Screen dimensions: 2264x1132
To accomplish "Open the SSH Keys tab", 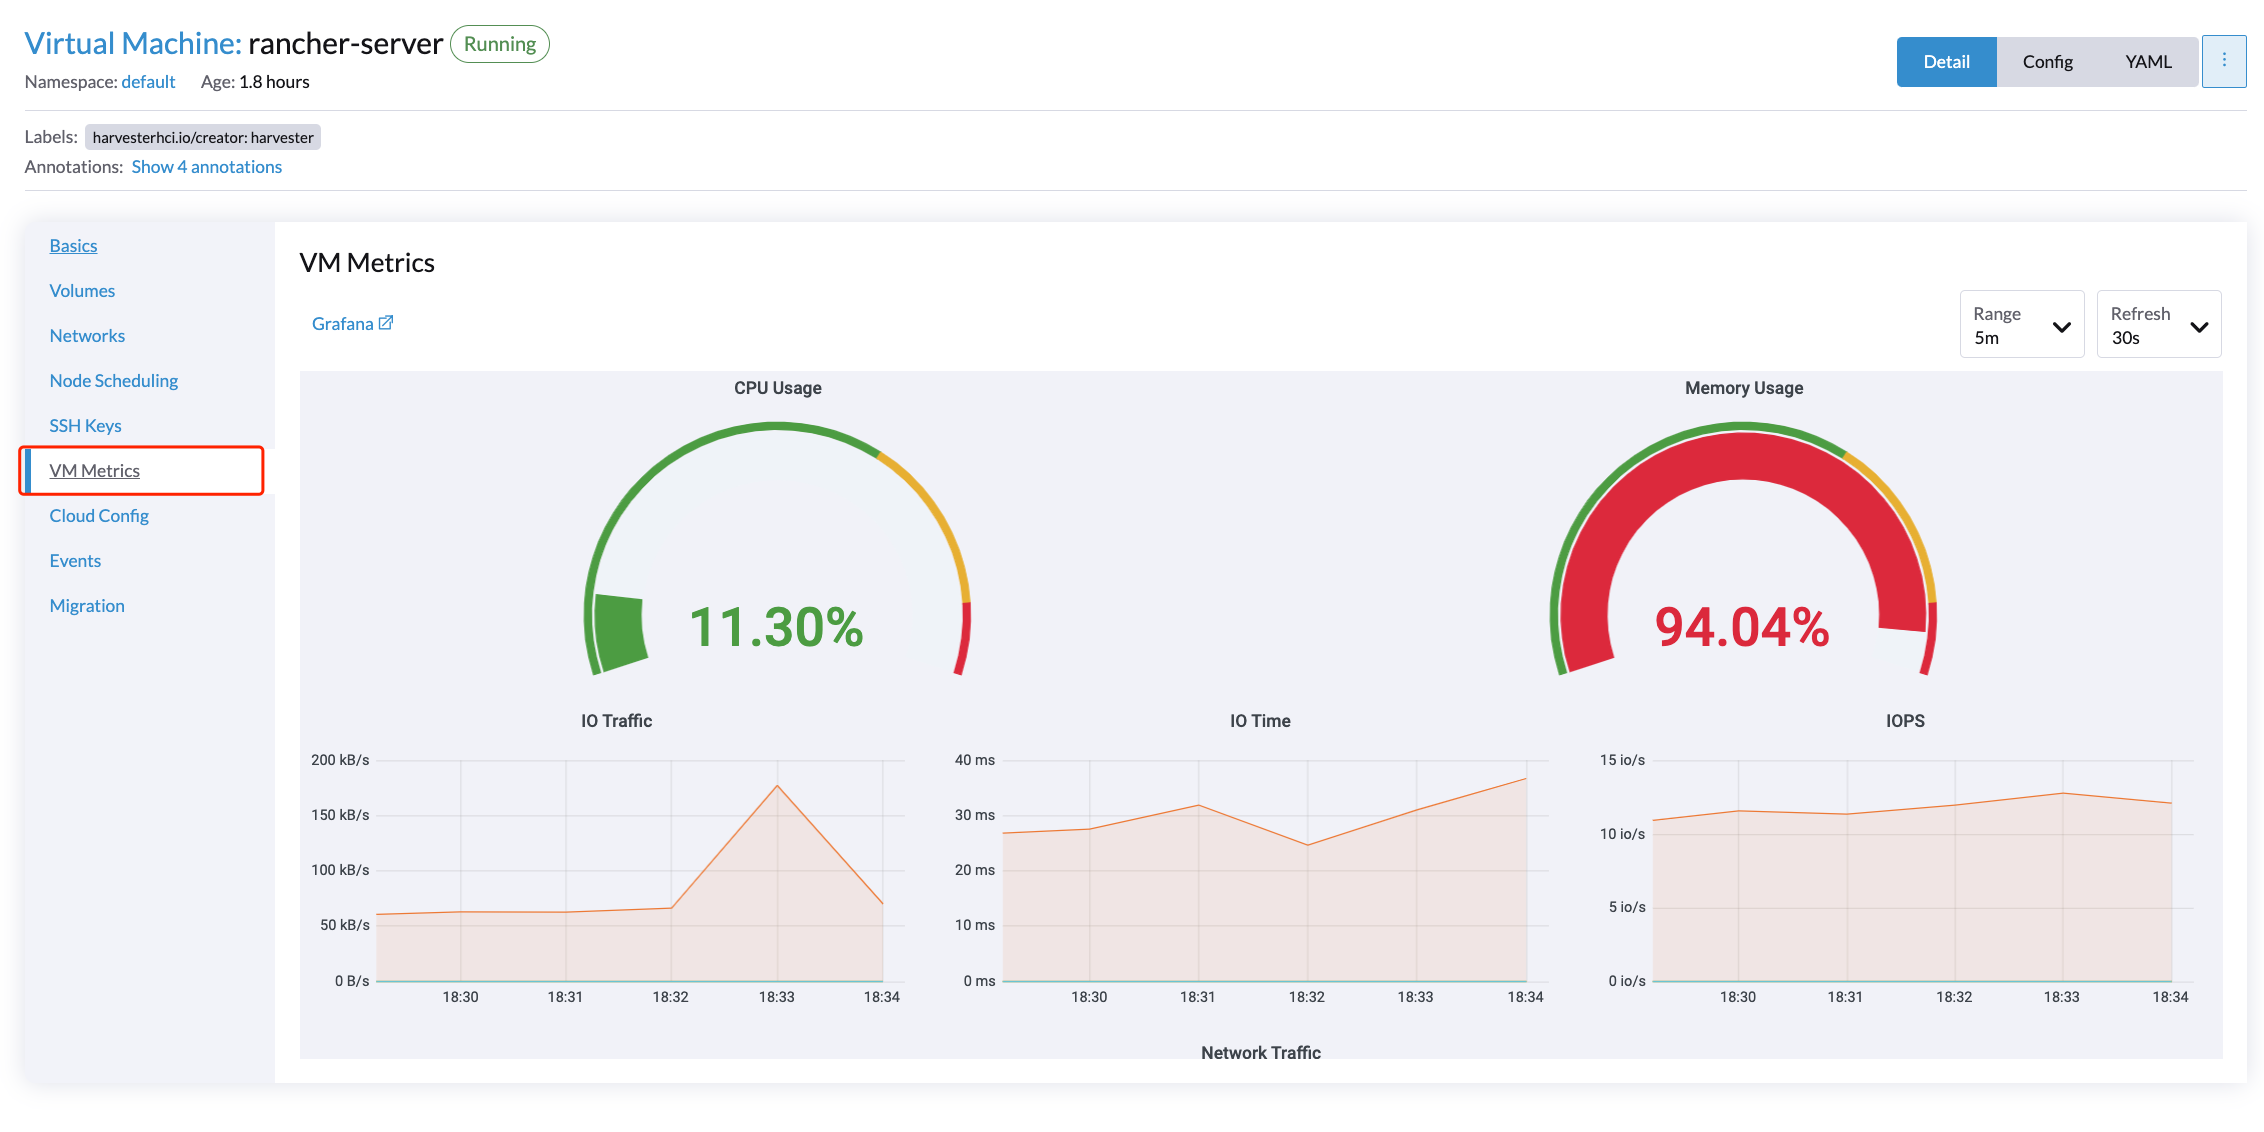I will 85,425.
